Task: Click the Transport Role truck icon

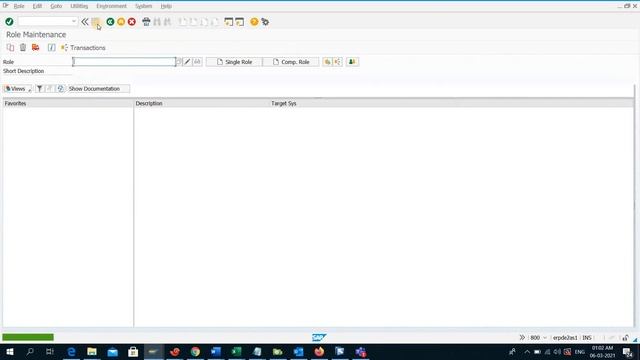Action: click(x=36, y=48)
